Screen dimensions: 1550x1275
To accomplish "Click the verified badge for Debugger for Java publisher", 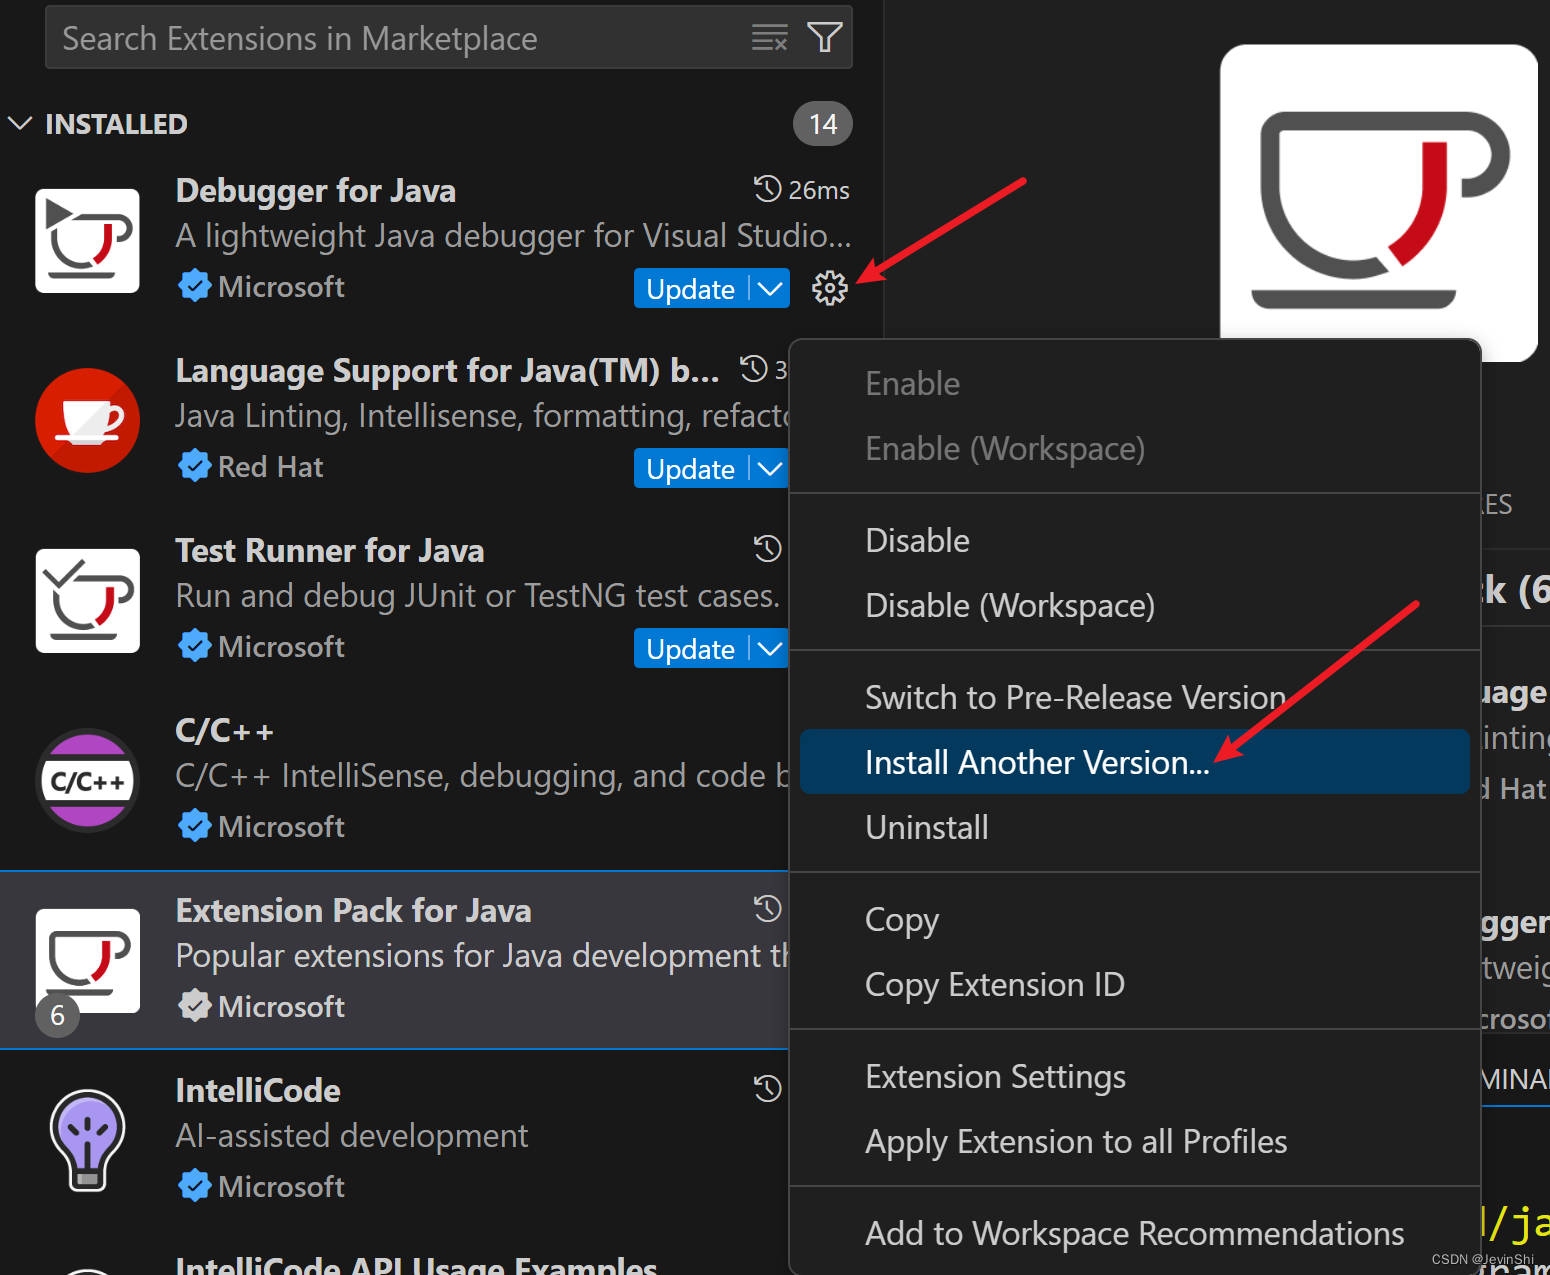I will pos(194,286).
